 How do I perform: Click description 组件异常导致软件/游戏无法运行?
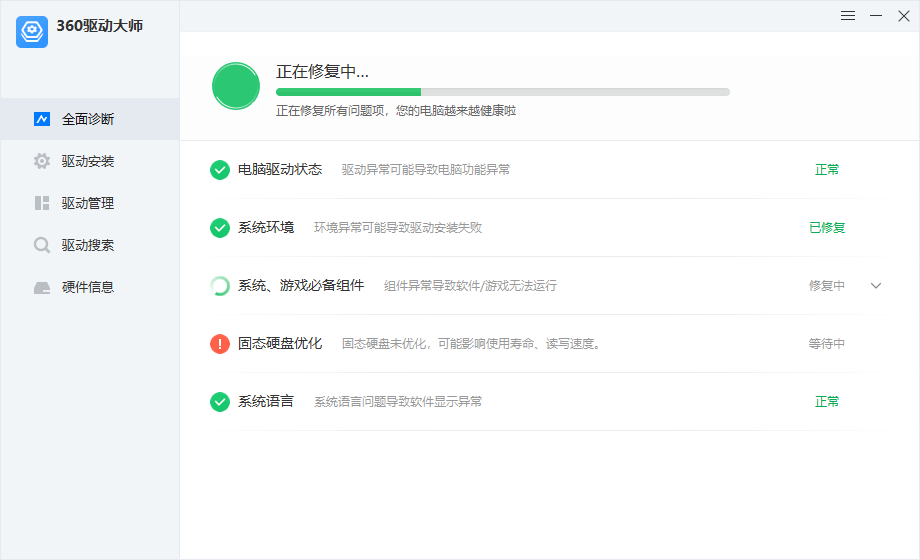(471, 286)
